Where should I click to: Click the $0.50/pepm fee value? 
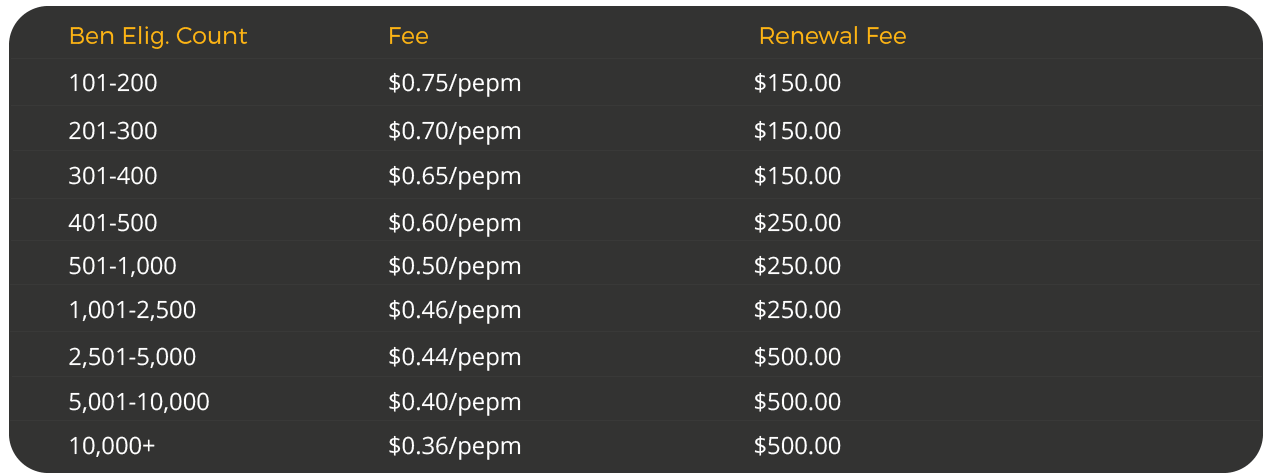pyautogui.click(x=455, y=266)
